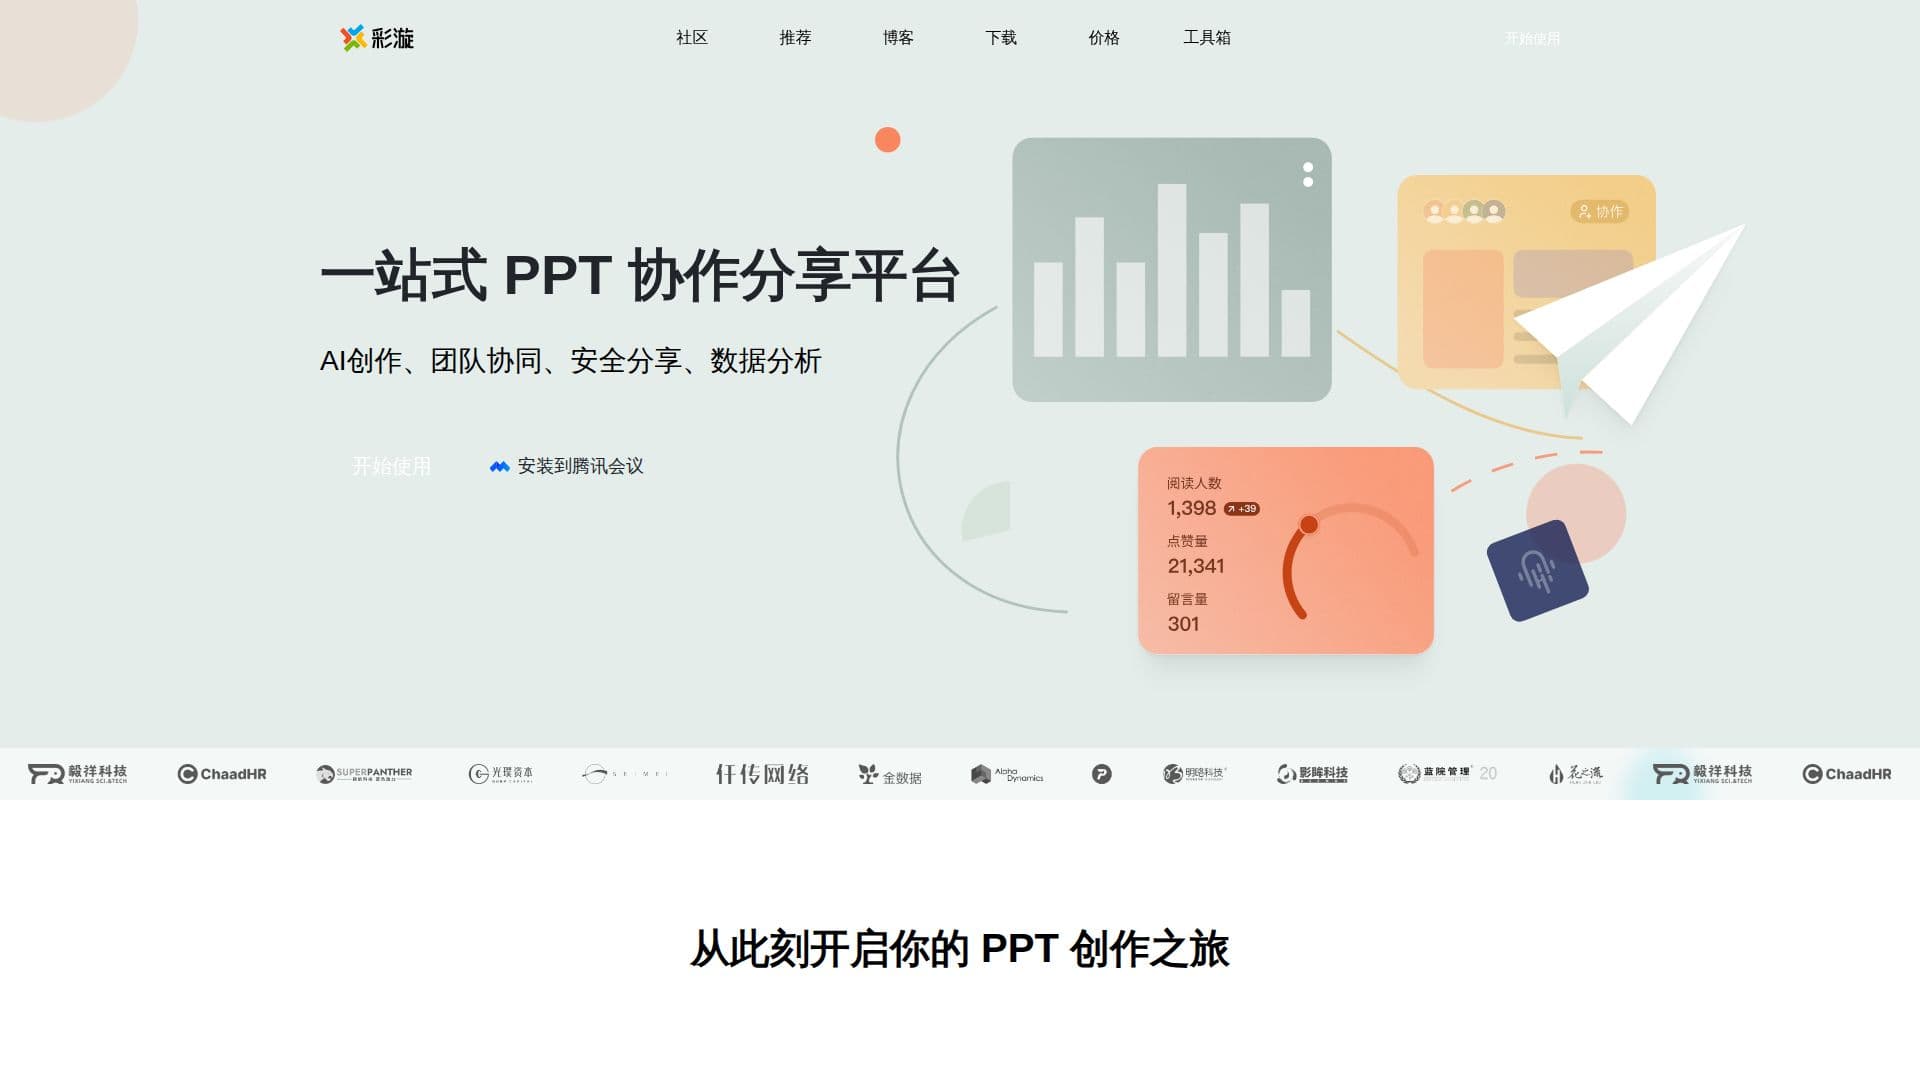This screenshot has width=1920, height=1080.
Task: Click the bar chart illustration card
Action: pyautogui.click(x=1171, y=270)
